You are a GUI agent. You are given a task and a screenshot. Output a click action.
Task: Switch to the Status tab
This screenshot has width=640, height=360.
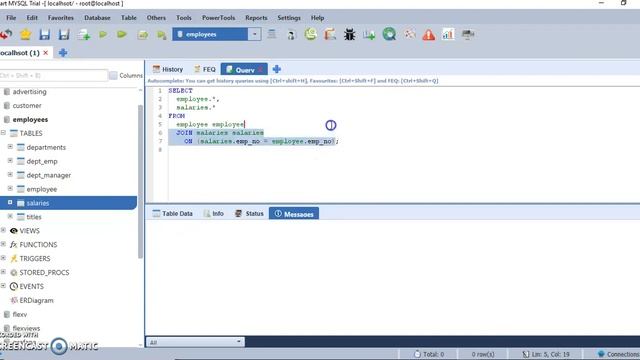249,213
